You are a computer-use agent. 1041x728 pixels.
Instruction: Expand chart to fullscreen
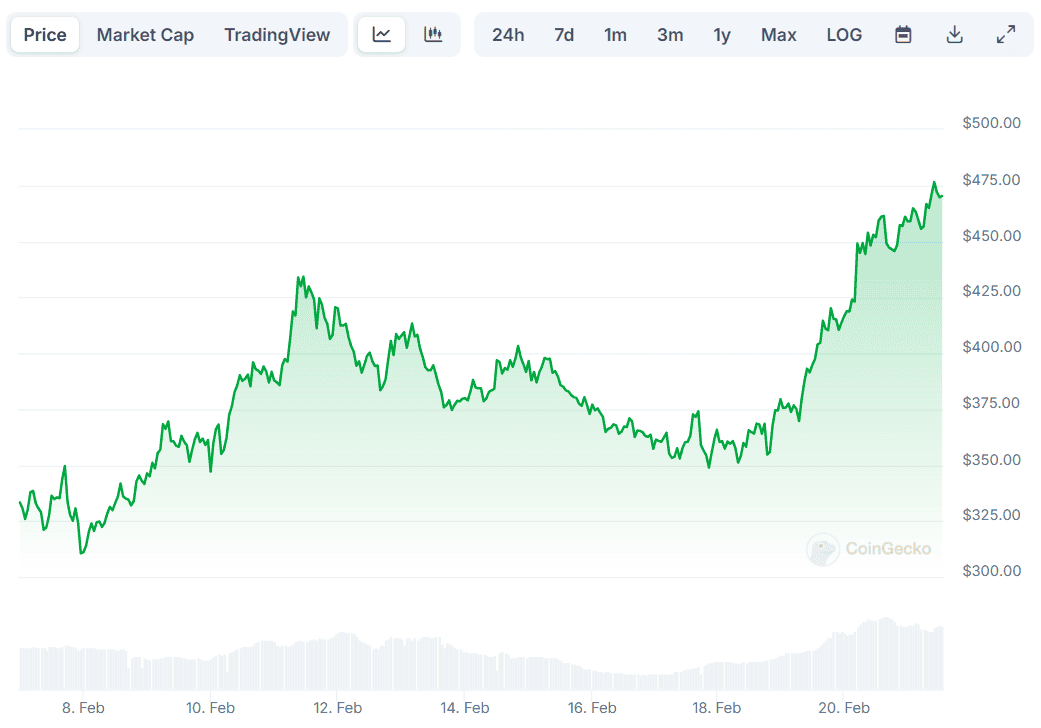pyautogui.click(x=1006, y=35)
